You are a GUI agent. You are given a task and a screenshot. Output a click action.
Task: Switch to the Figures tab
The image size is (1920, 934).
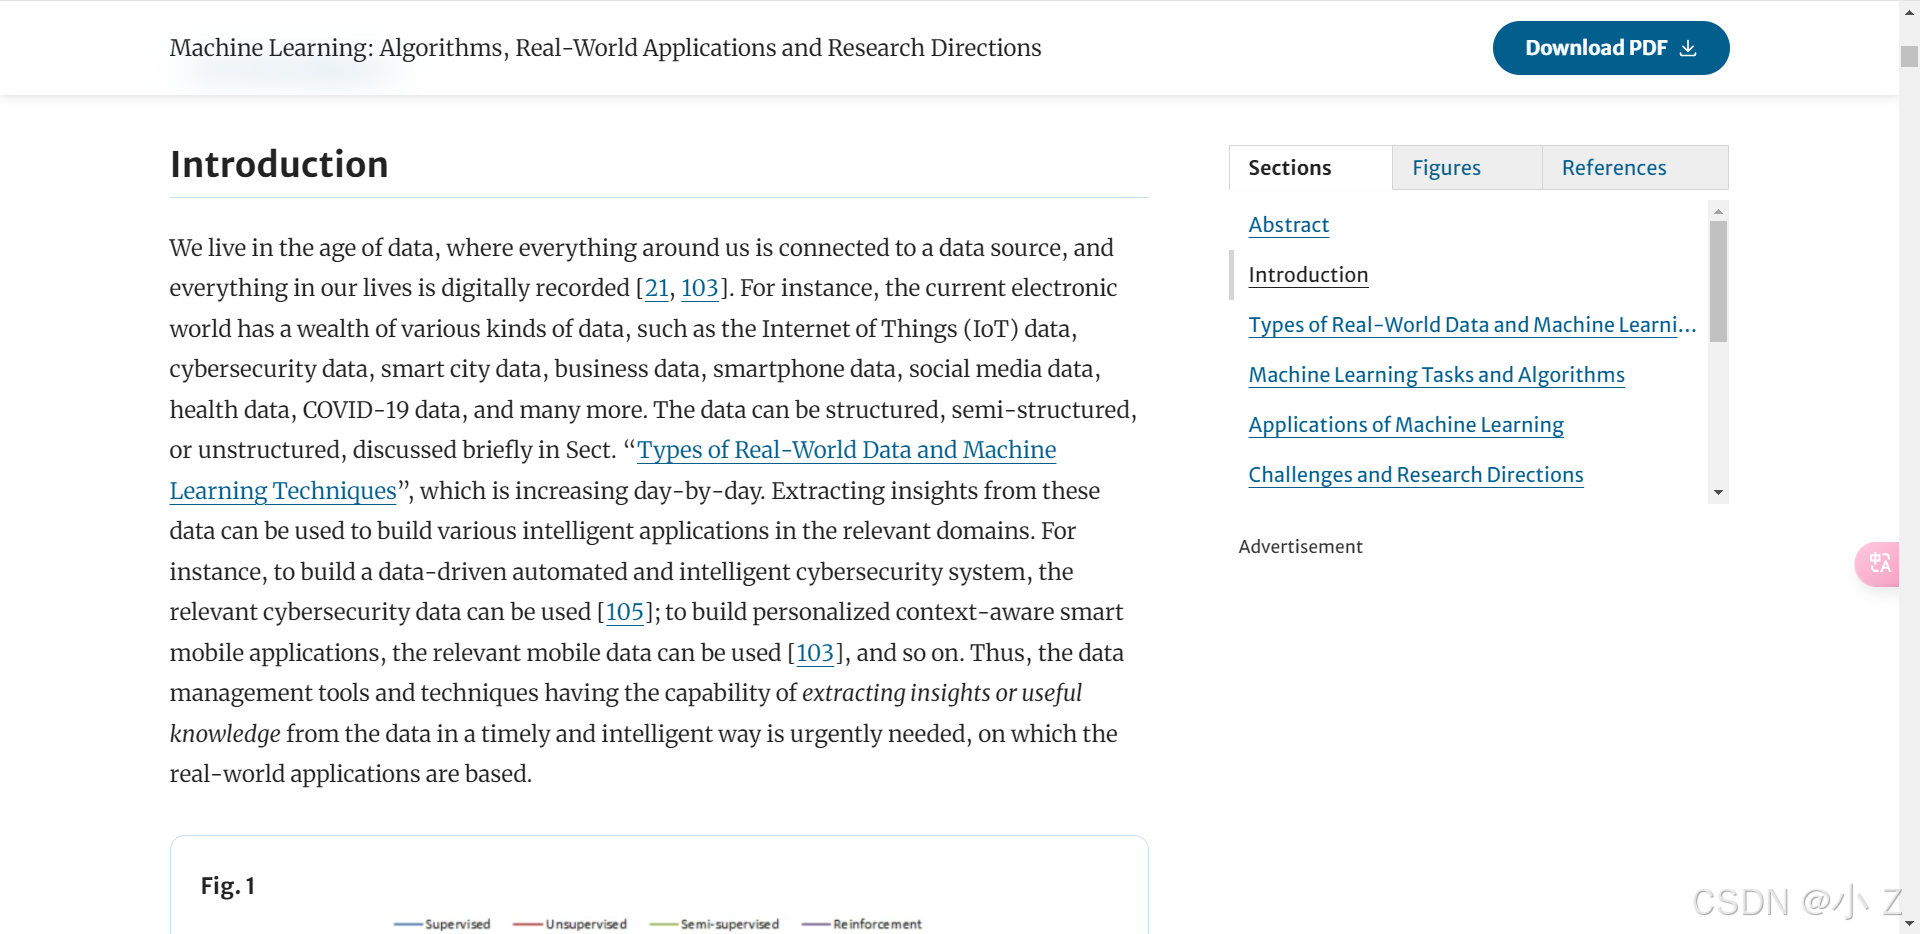click(1466, 168)
